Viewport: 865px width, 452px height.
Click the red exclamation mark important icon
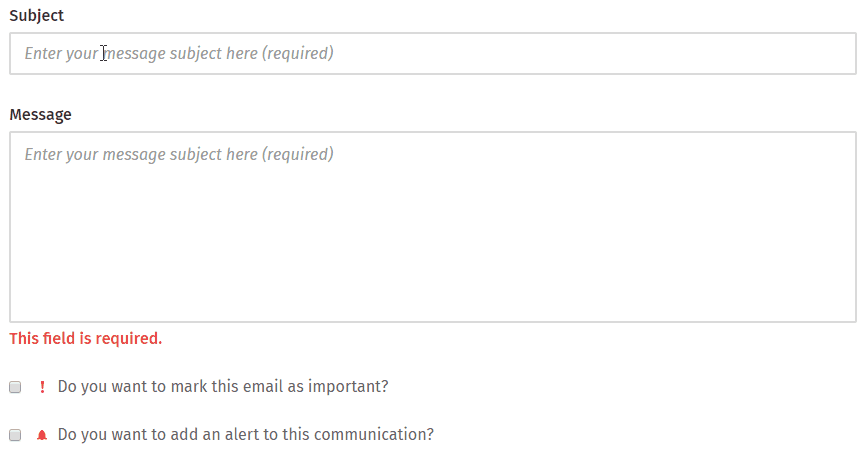pos(42,387)
